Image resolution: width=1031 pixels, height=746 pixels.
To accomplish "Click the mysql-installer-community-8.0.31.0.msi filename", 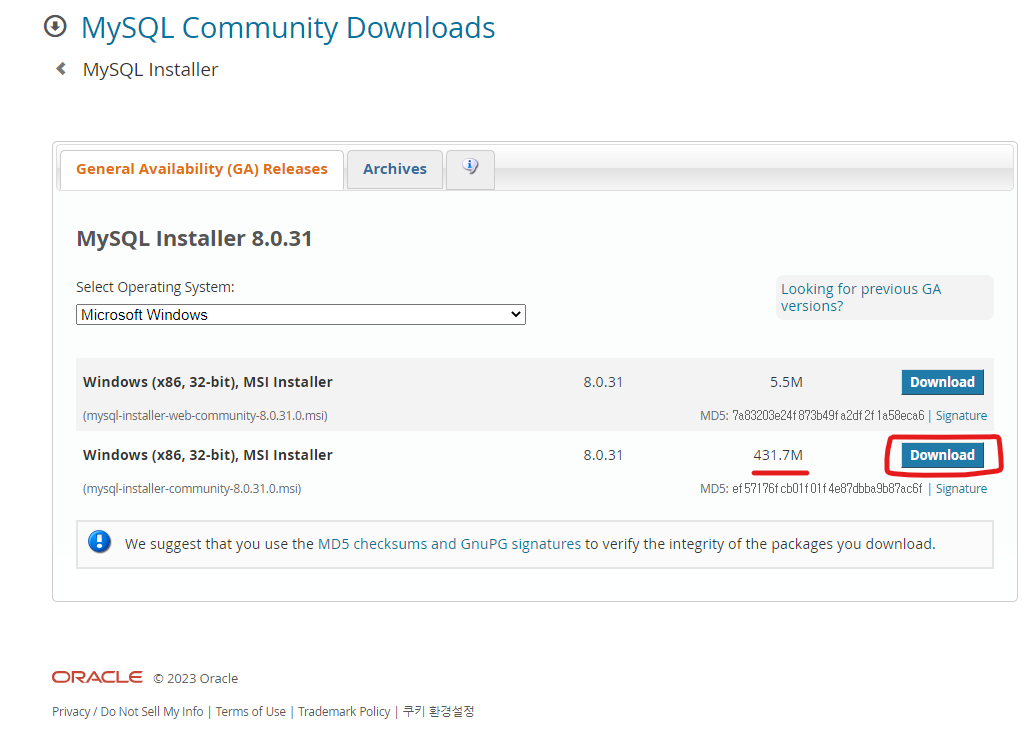I will click(x=192, y=489).
